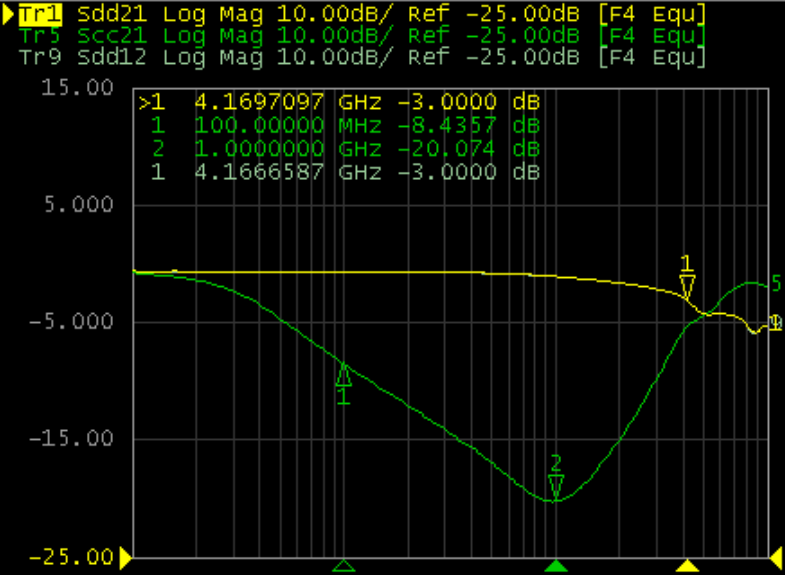Select the 4.1666587 GHz marker readout
785x575 pixels.
340,172
